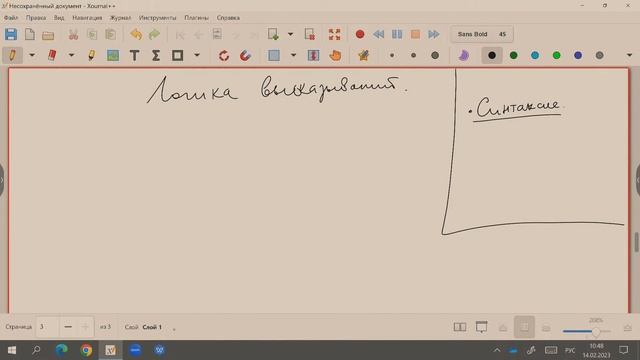Choose the fine pen thickness
640x360 pixels.
(x=392, y=55)
